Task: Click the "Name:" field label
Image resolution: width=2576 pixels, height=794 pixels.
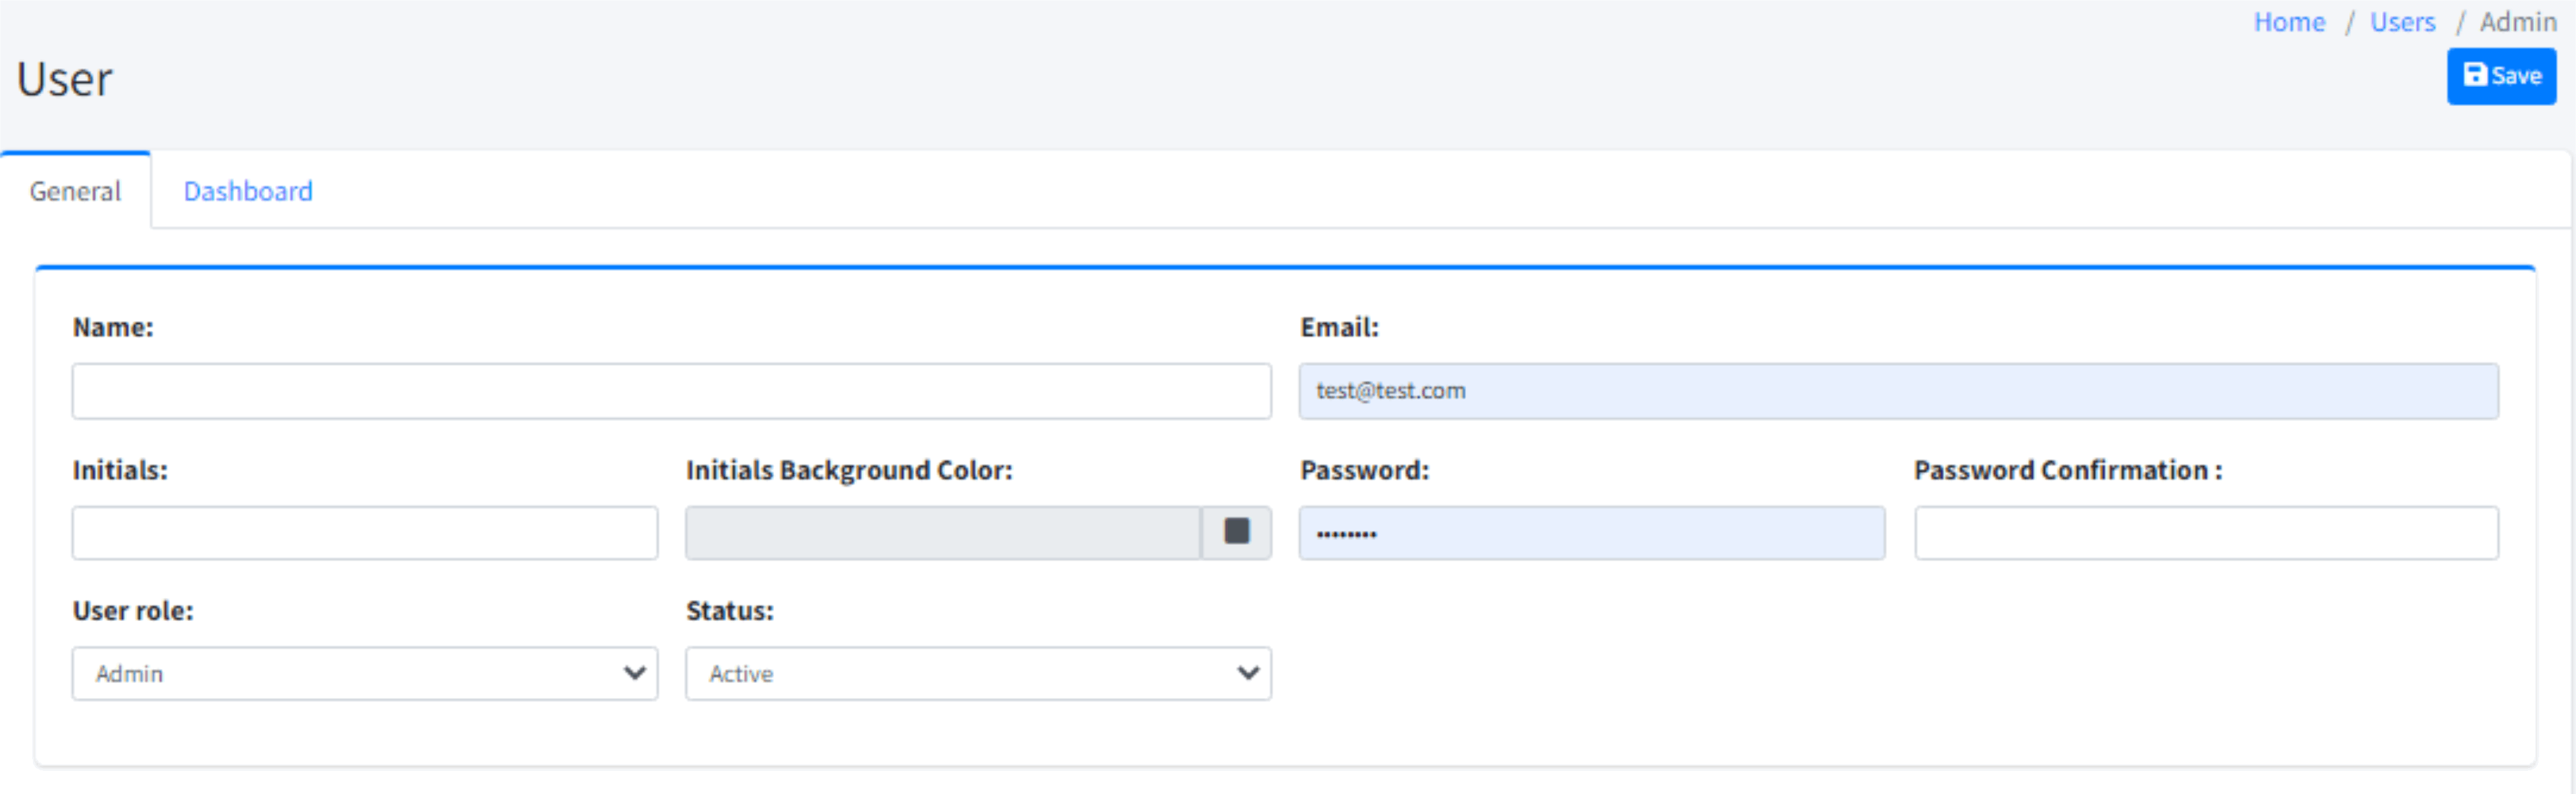Action: point(113,327)
